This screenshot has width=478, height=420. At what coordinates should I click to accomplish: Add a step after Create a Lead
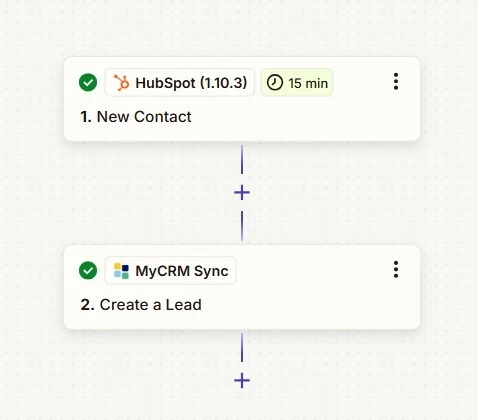tap(242, 381)
